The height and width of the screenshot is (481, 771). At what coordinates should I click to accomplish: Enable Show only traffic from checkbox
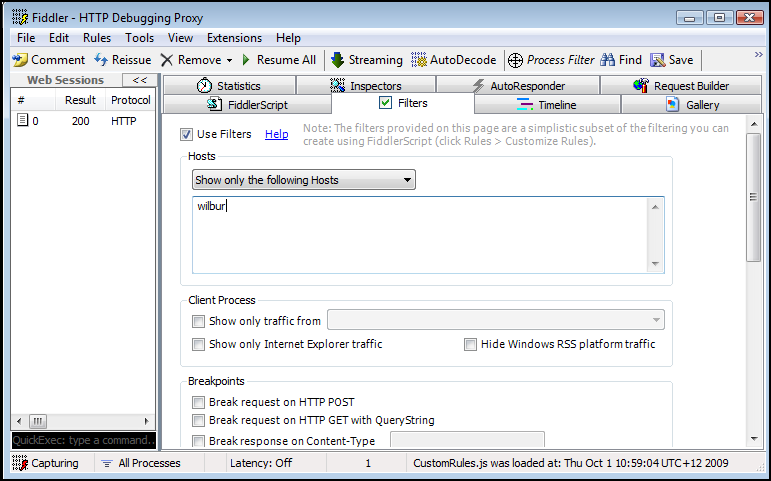(198, 322)
